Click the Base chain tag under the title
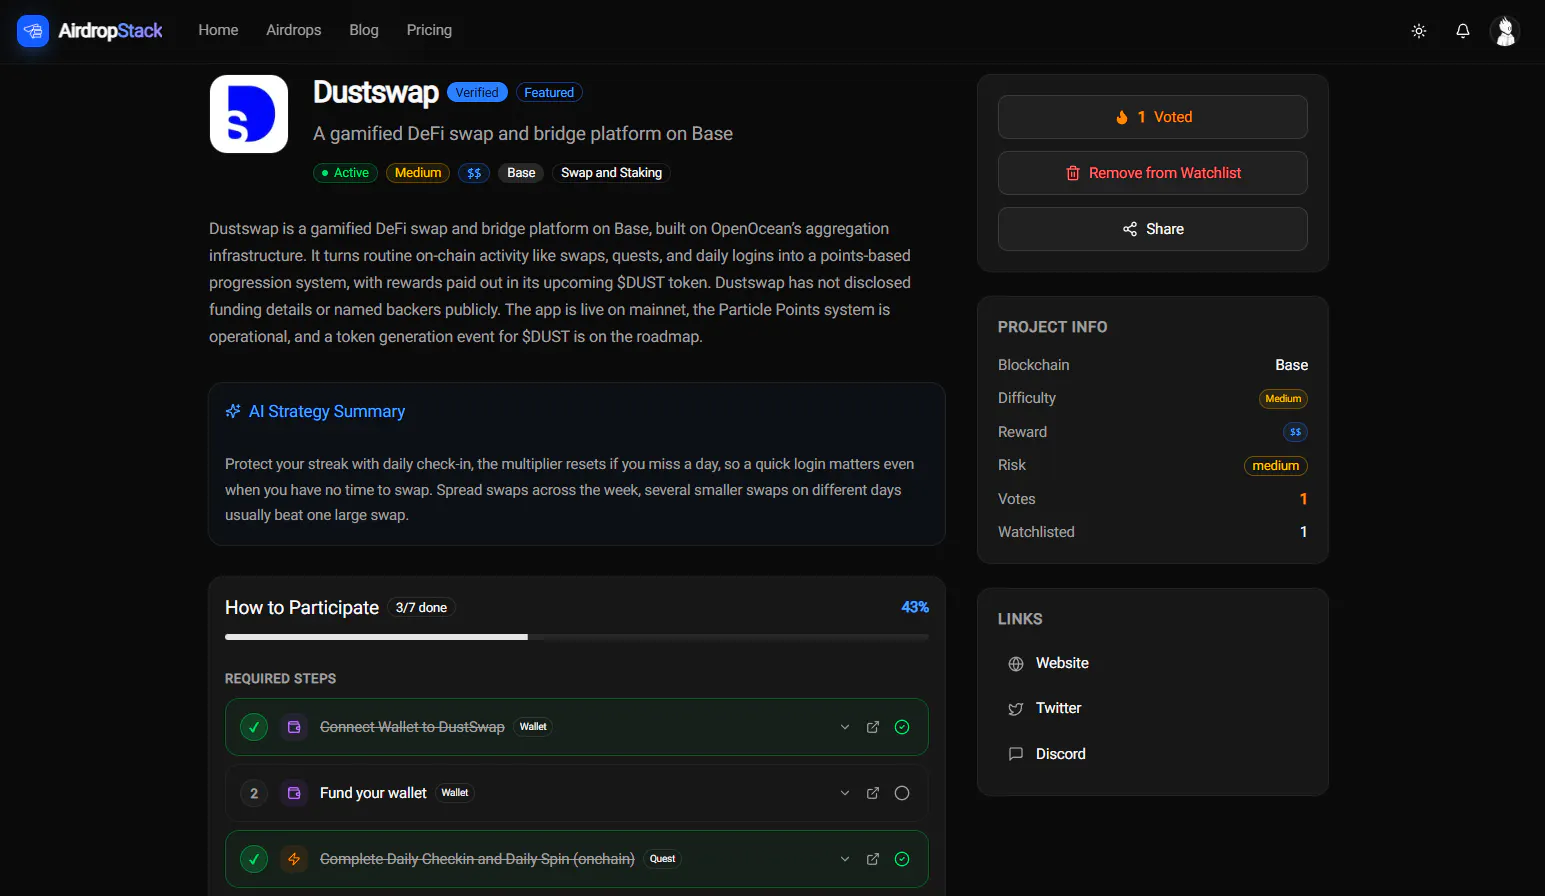This screenshot has height=896, width=1545. (x=521, y=173)
